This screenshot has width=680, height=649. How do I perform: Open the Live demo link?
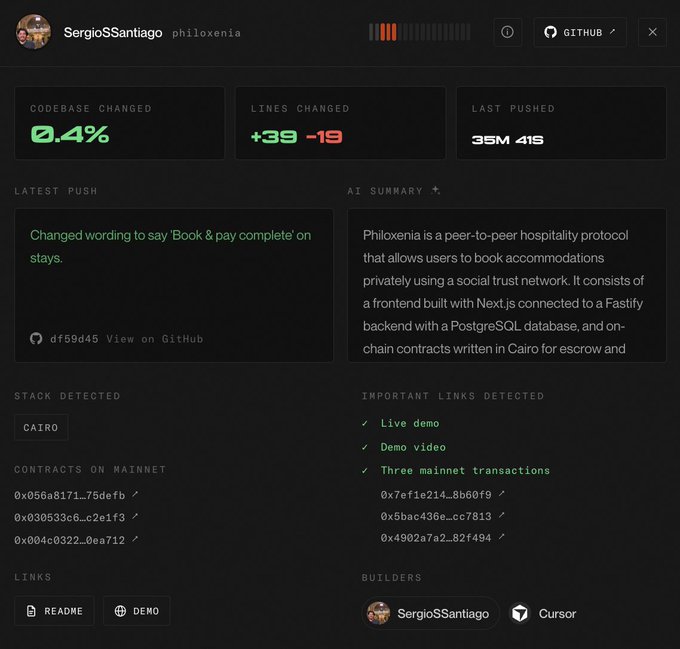[410, 423]
